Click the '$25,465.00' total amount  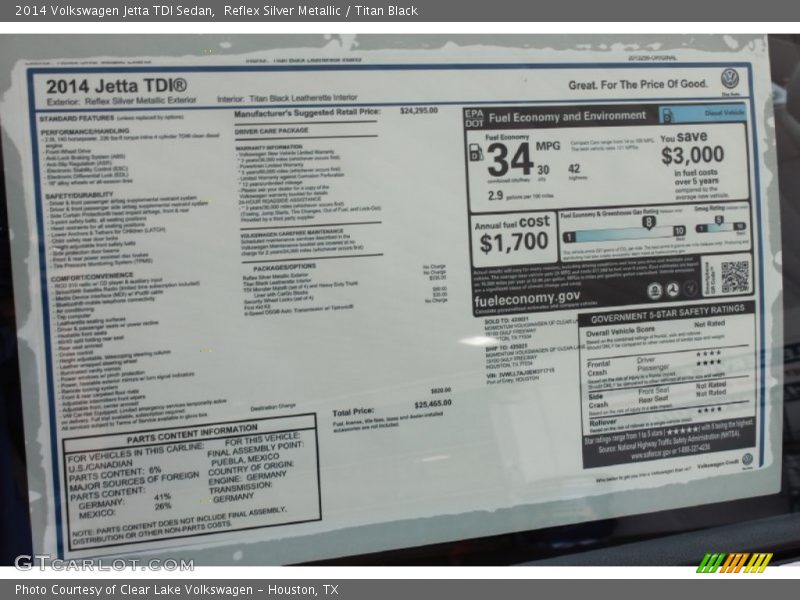(x=433, y=404)
